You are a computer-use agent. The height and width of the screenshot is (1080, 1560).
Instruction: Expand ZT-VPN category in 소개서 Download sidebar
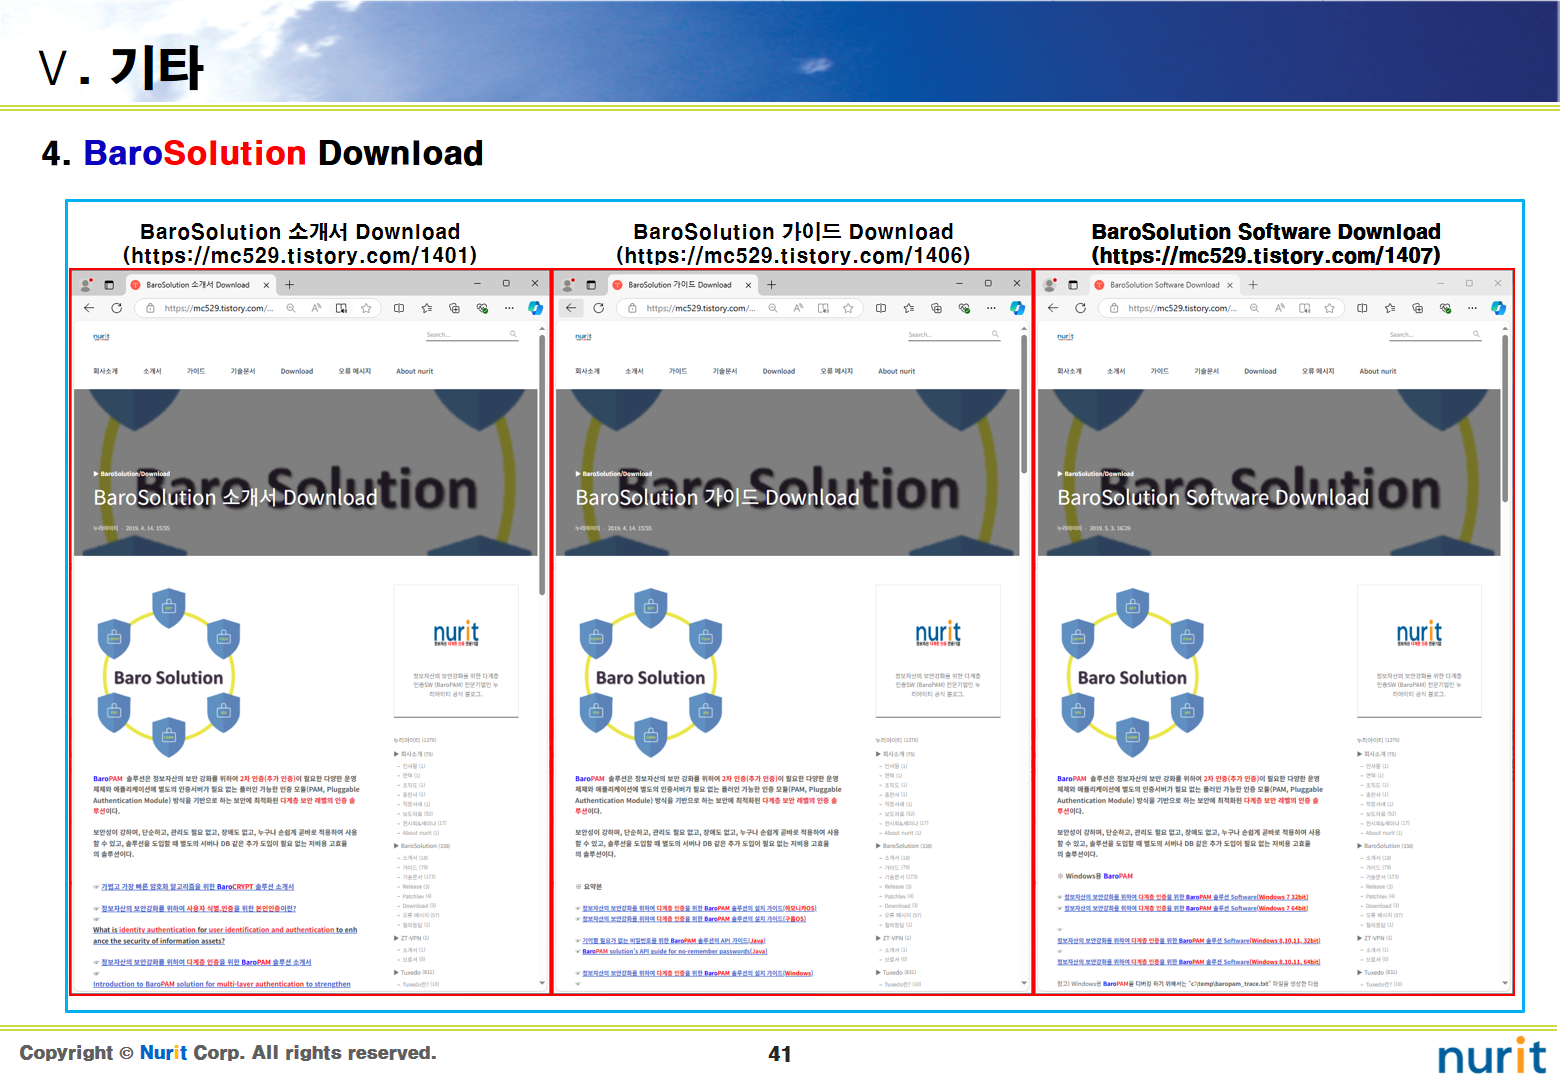pyautogui.click(x=412, y=938)
